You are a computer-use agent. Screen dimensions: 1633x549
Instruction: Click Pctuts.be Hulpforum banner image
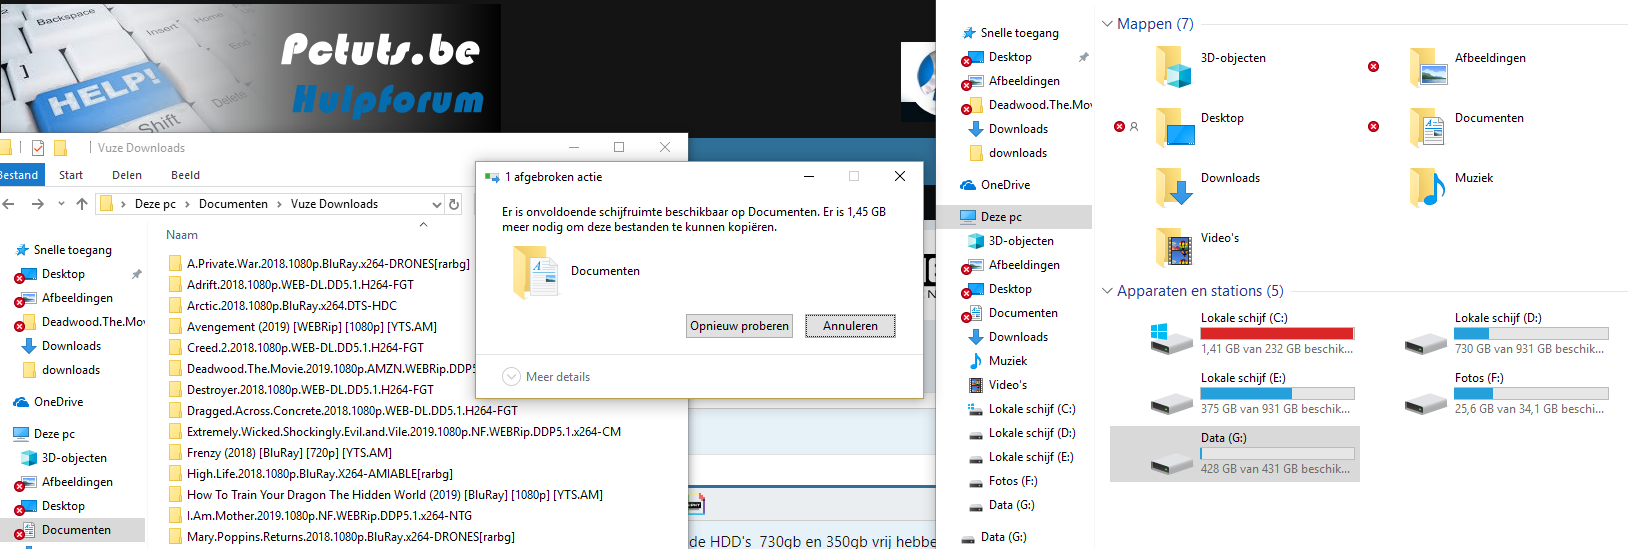point(250,68)
